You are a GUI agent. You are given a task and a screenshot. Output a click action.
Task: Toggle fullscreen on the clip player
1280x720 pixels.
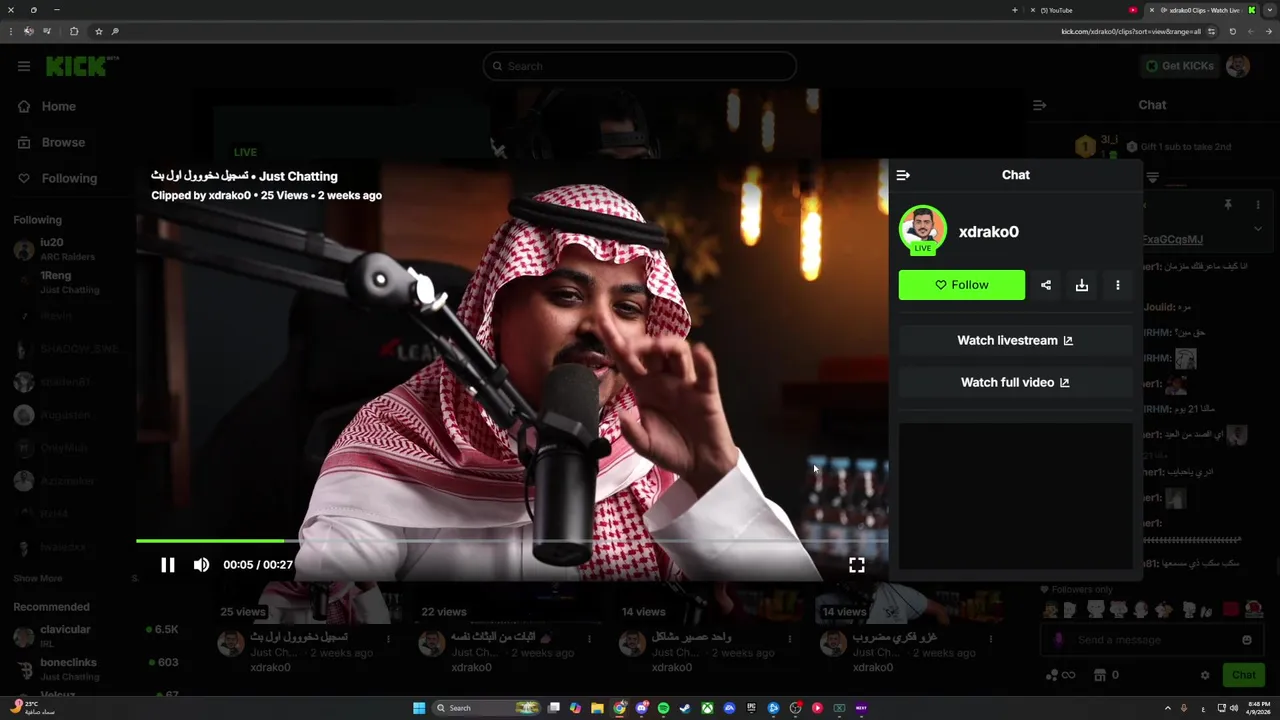tap(857, 565)
